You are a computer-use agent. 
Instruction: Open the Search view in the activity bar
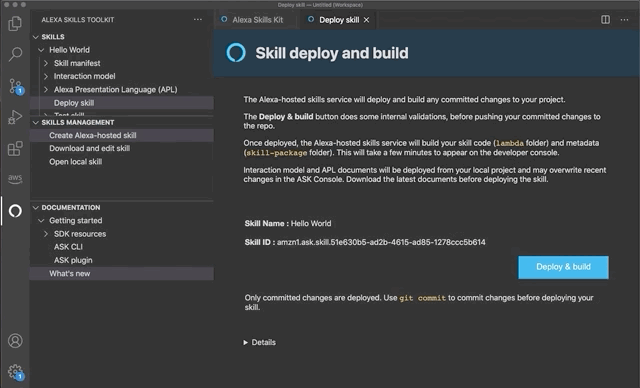[x=15, y=54]
